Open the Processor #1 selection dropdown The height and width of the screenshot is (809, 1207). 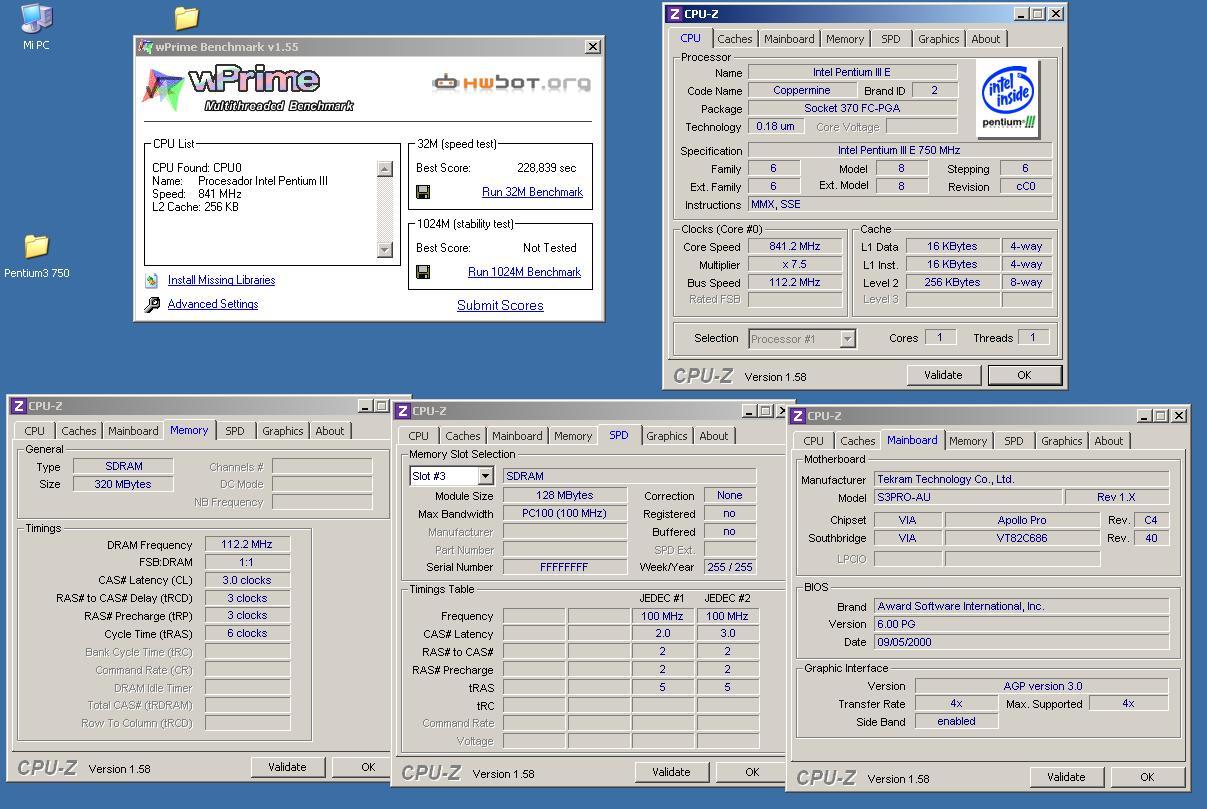coord(847,339)
